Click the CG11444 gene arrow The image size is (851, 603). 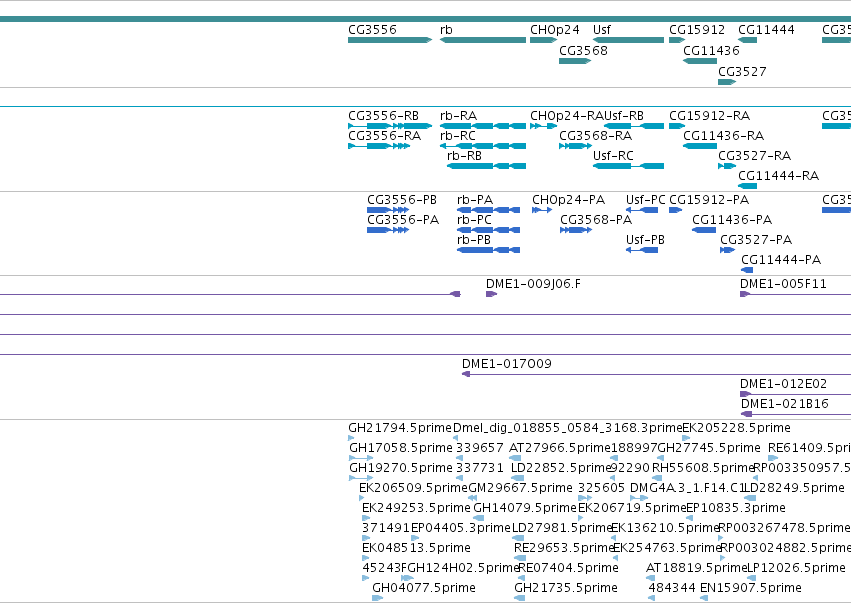pos(747,40)
